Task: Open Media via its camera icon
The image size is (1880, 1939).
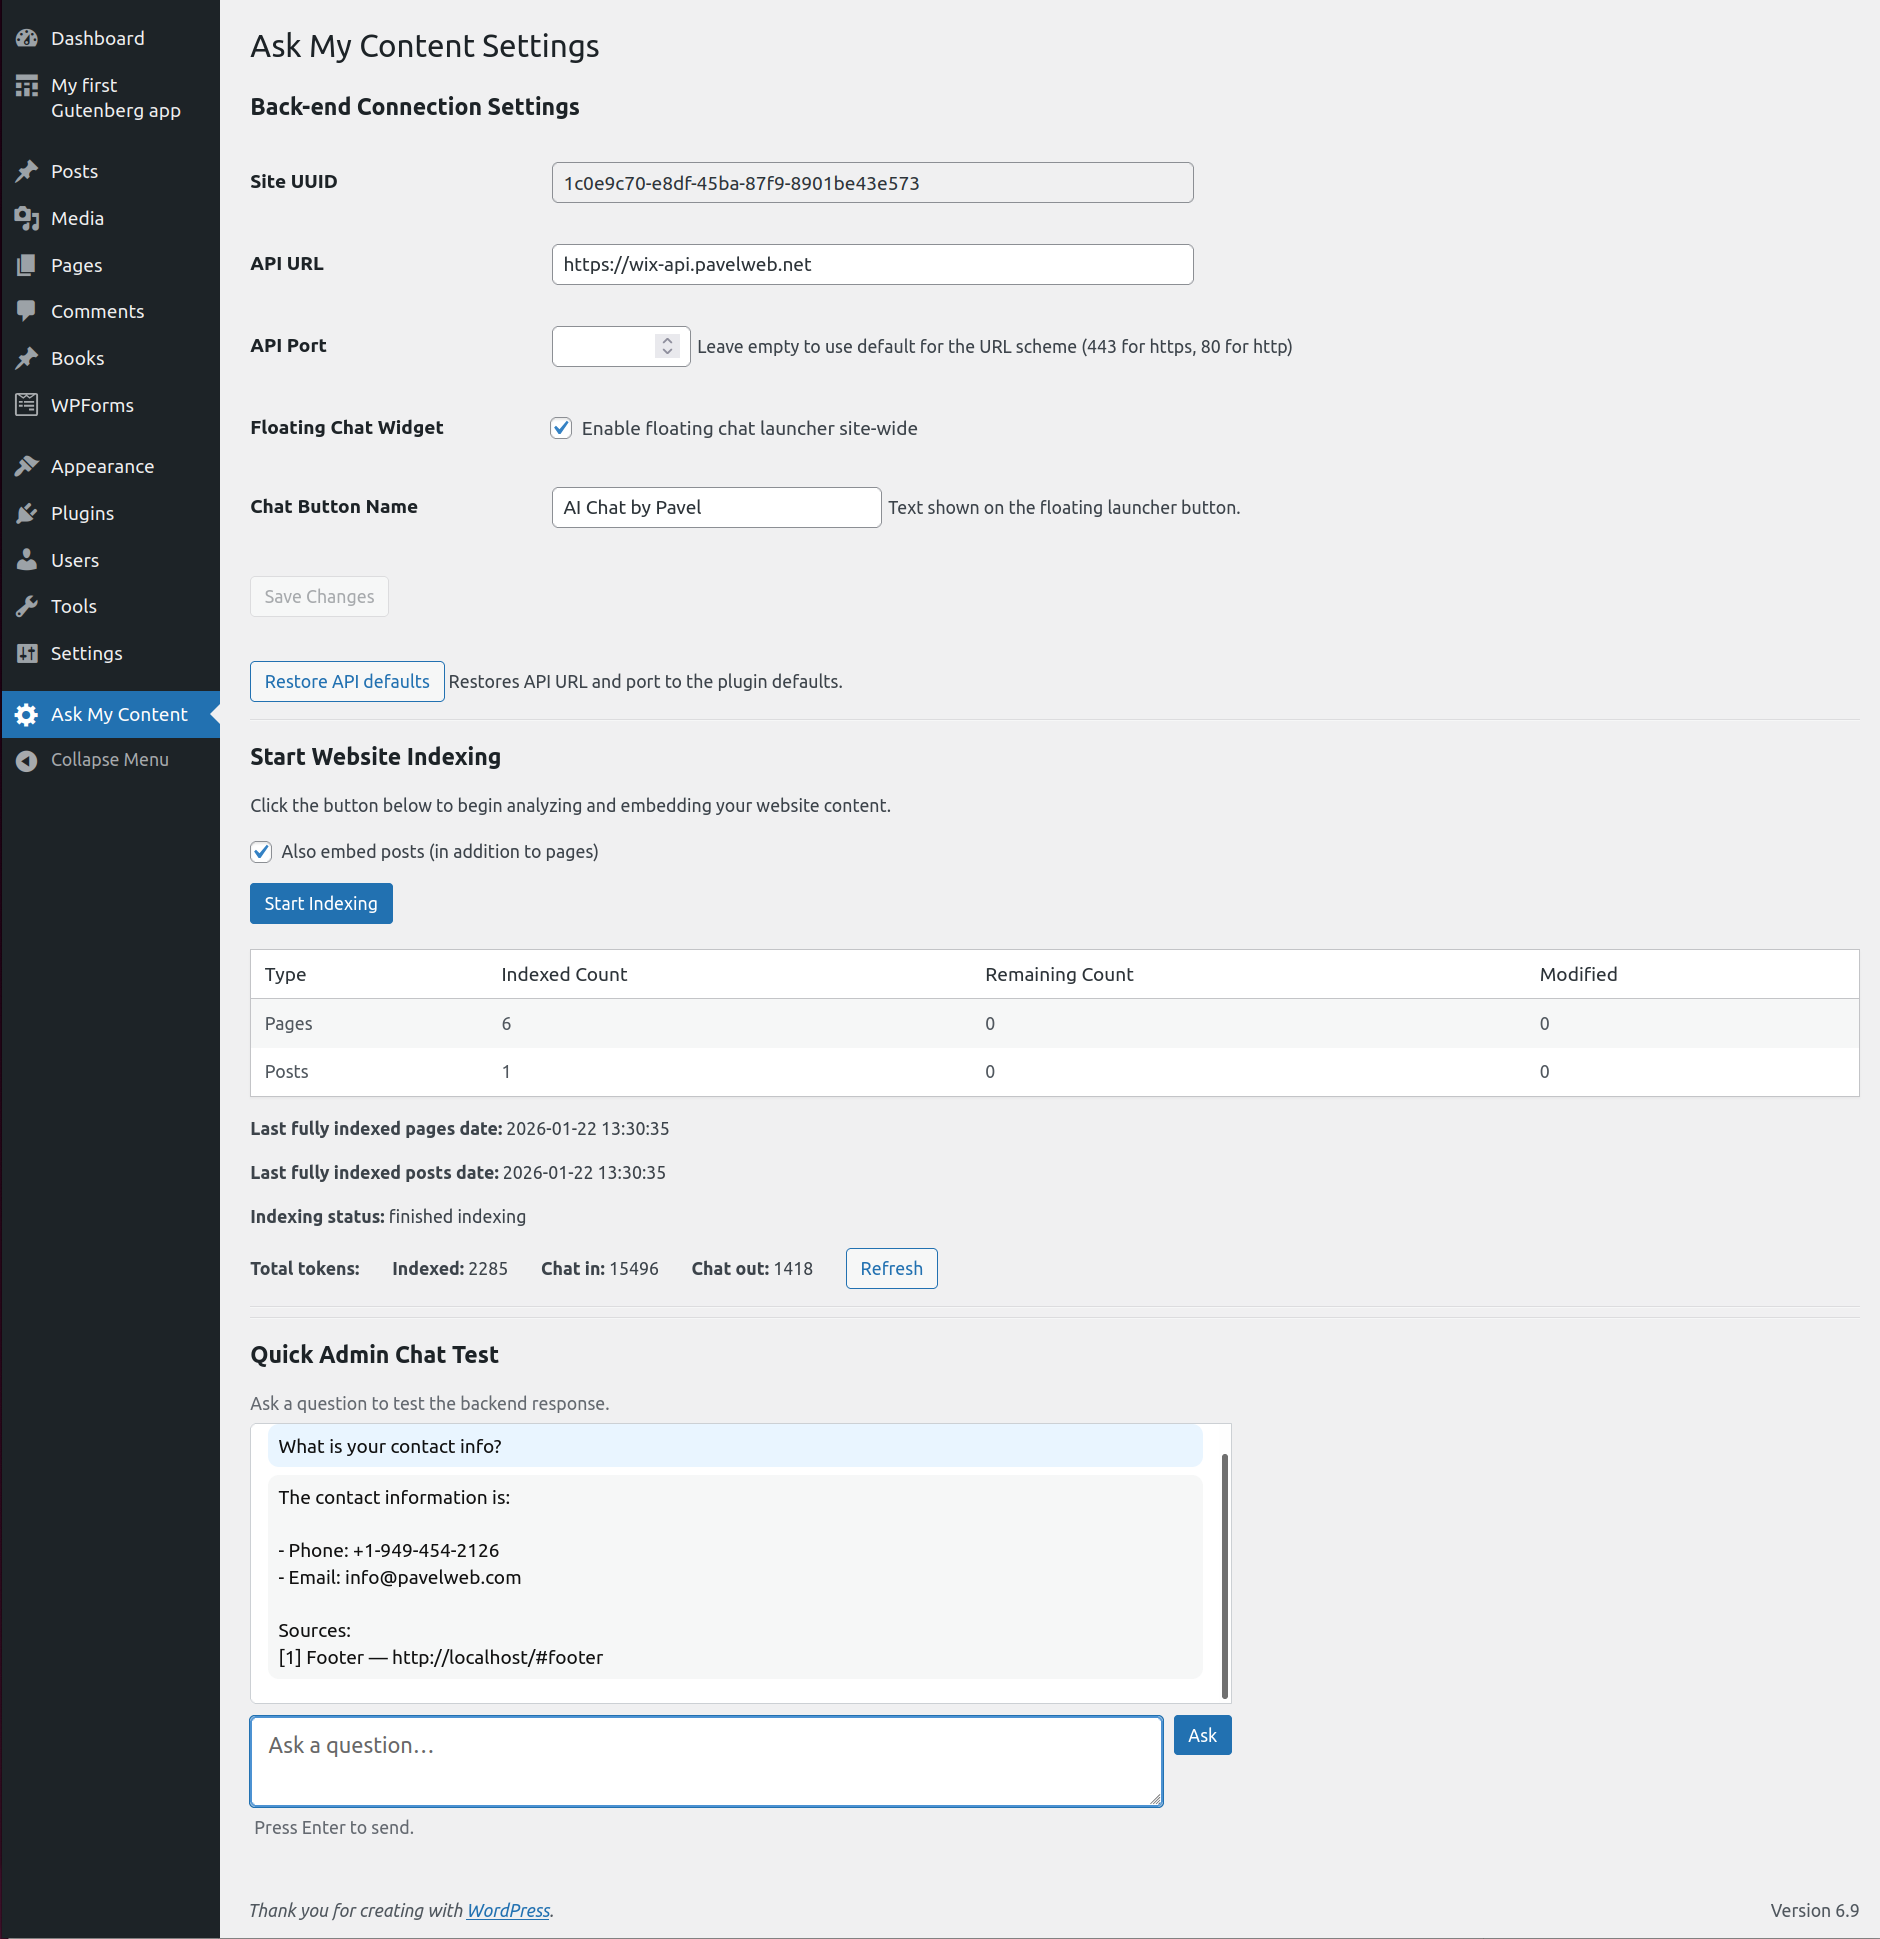Action: (x=27, y=219)
